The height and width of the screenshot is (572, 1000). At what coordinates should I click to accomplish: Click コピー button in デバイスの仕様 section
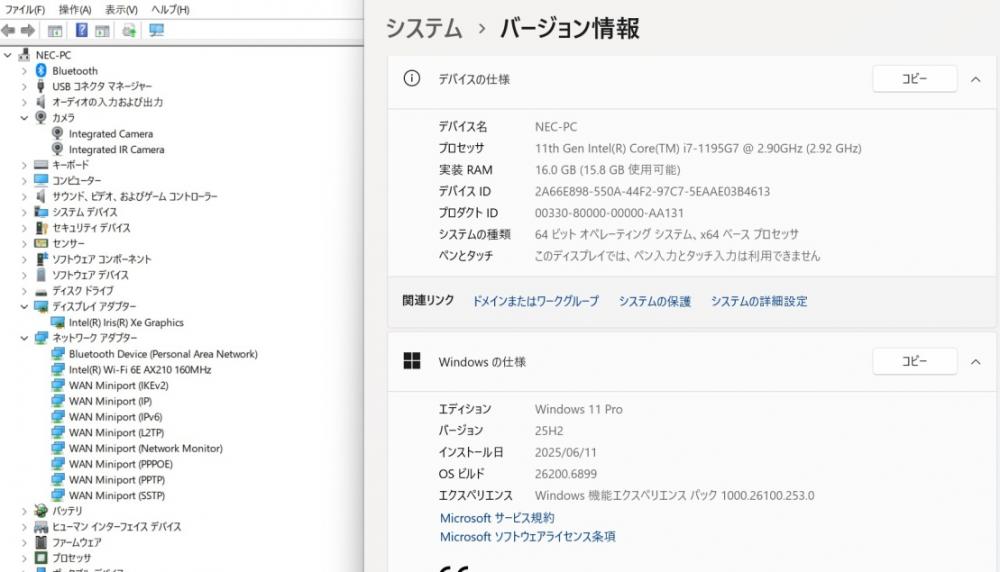(914, 79)
